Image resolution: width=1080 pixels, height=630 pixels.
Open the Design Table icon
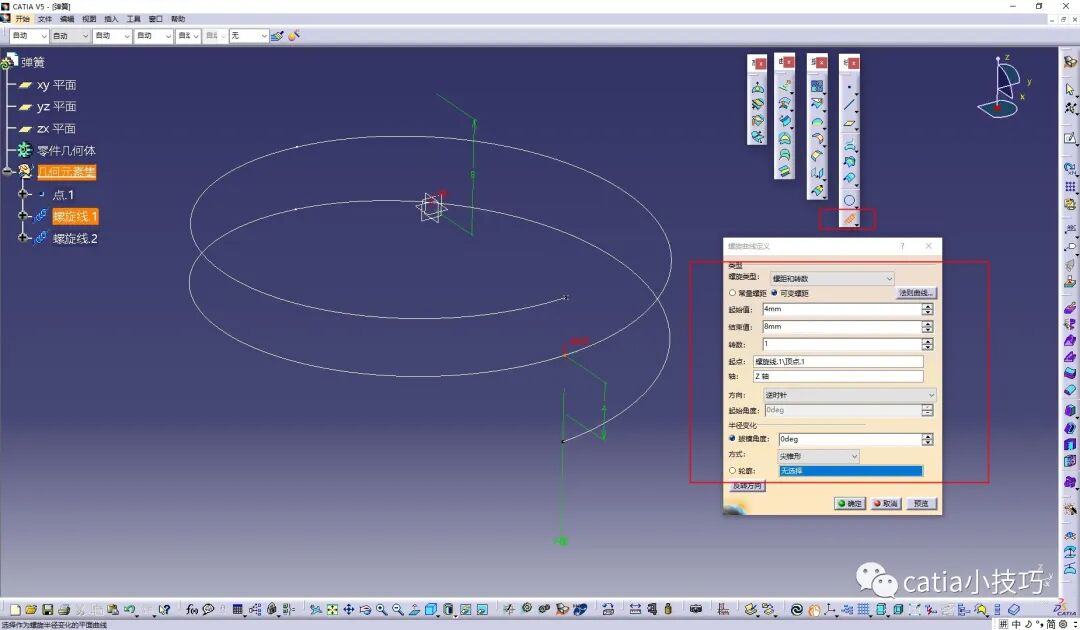click(x=238, y=609)
